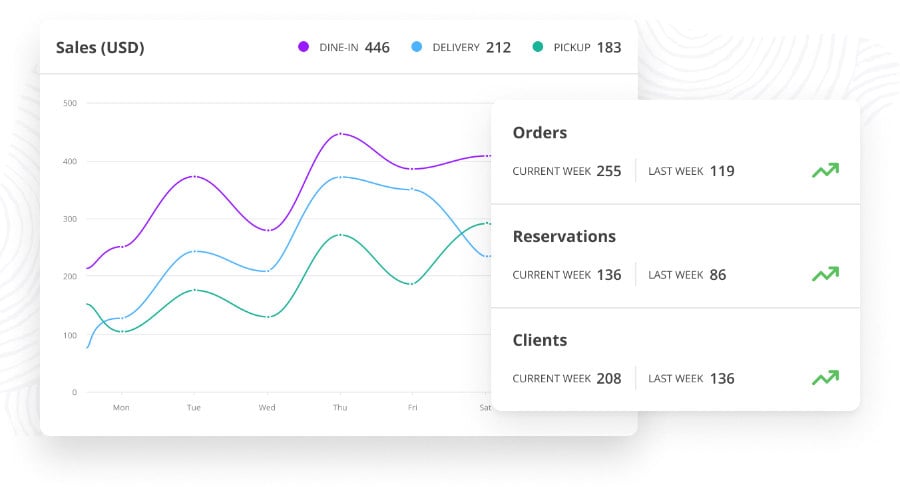Click the Thursday peak point on purple line
The width and height of the screenshot is (900, 496).
click(x=340, y=134)
